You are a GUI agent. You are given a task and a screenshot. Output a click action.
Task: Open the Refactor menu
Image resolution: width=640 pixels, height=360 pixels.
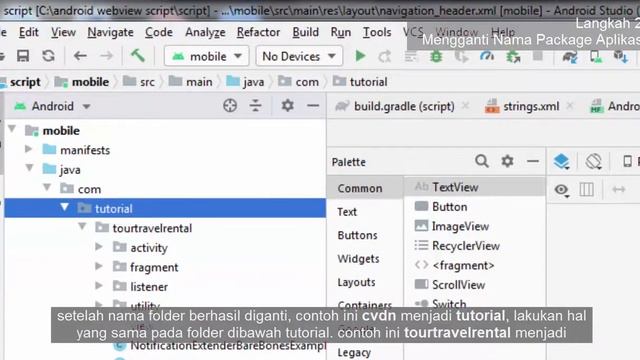[258, 32]
